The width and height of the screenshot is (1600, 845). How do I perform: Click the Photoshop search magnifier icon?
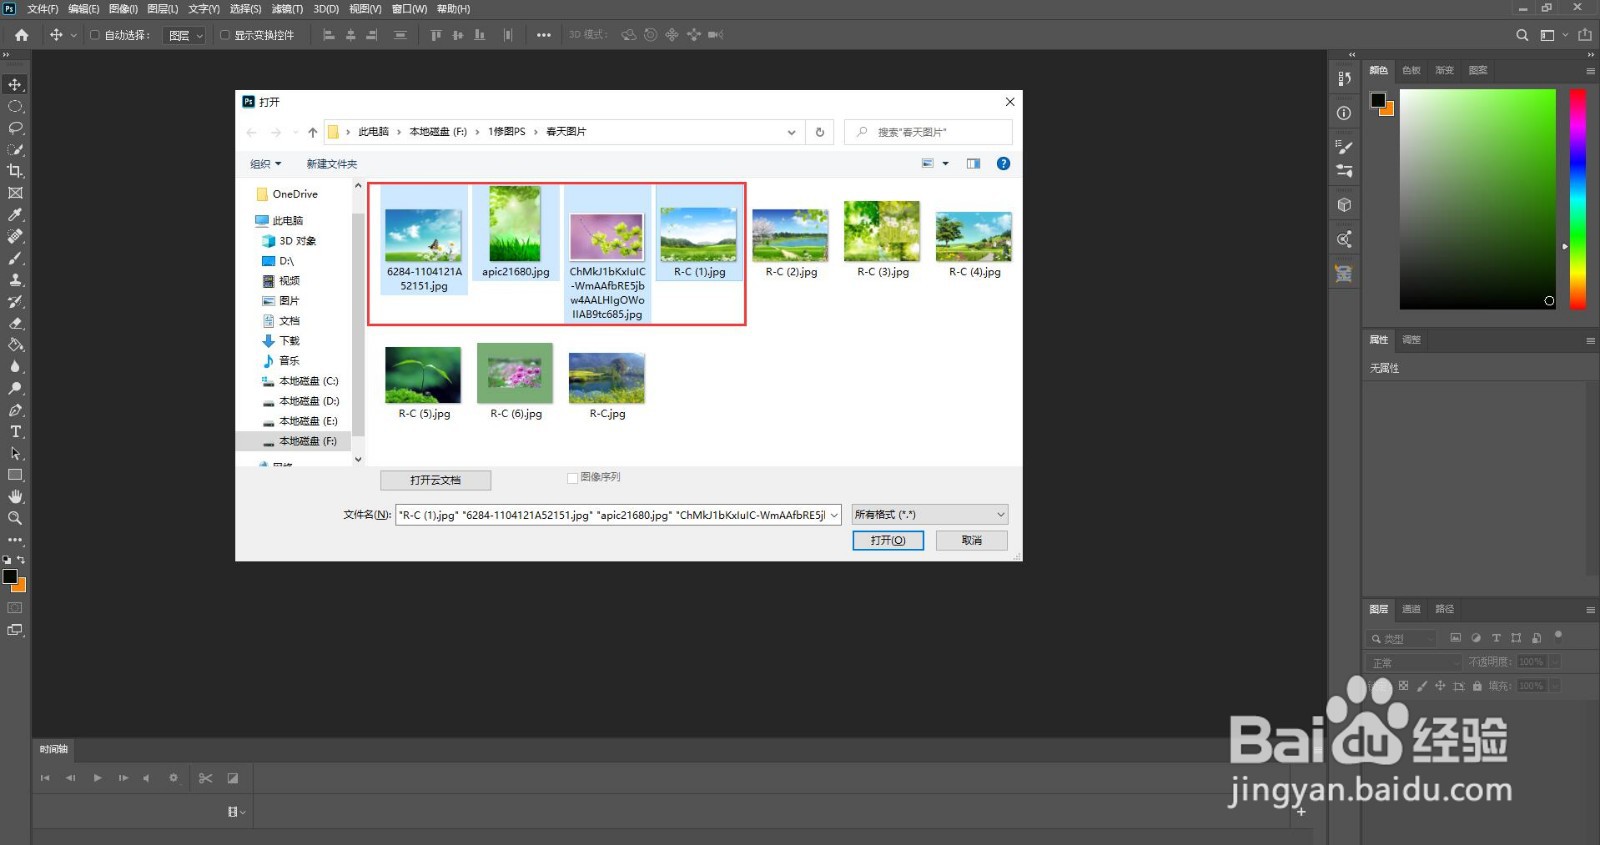(1522, 35)
